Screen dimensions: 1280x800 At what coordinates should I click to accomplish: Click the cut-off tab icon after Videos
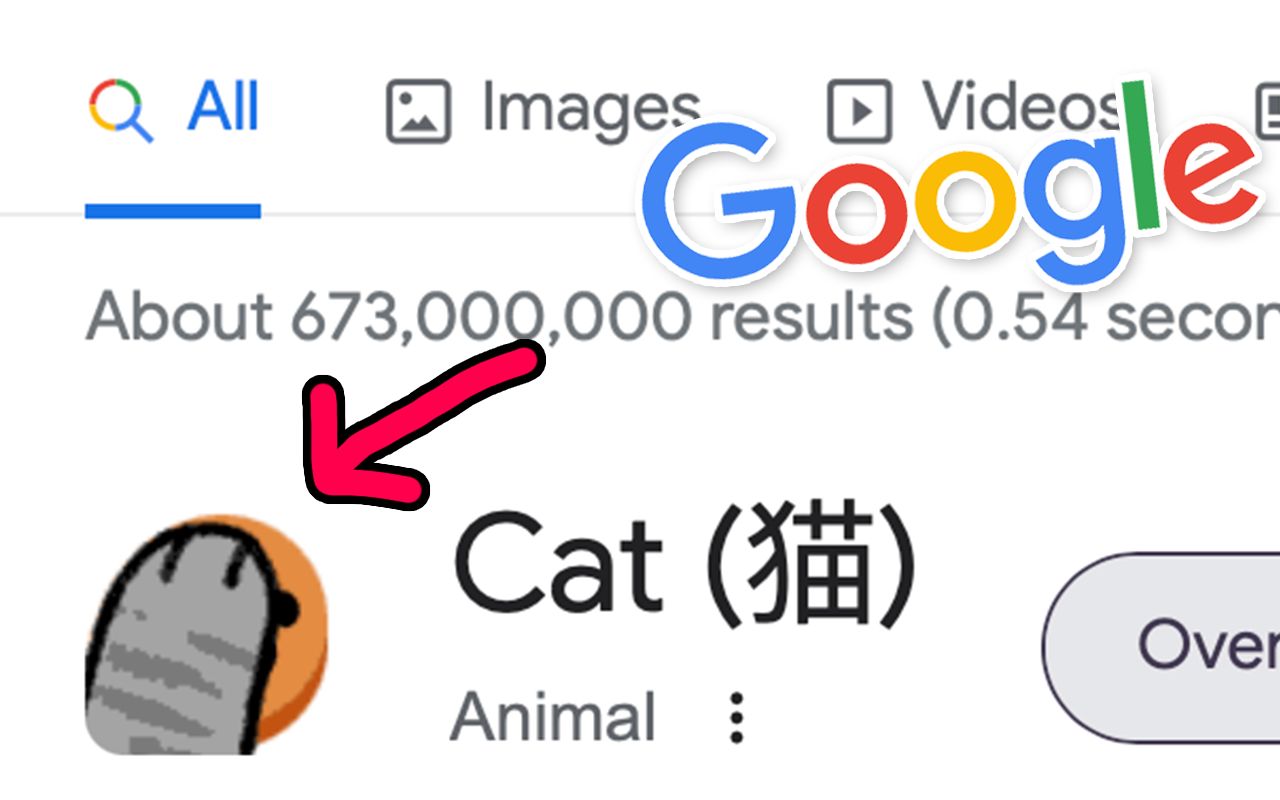[x=1267, y=110]
